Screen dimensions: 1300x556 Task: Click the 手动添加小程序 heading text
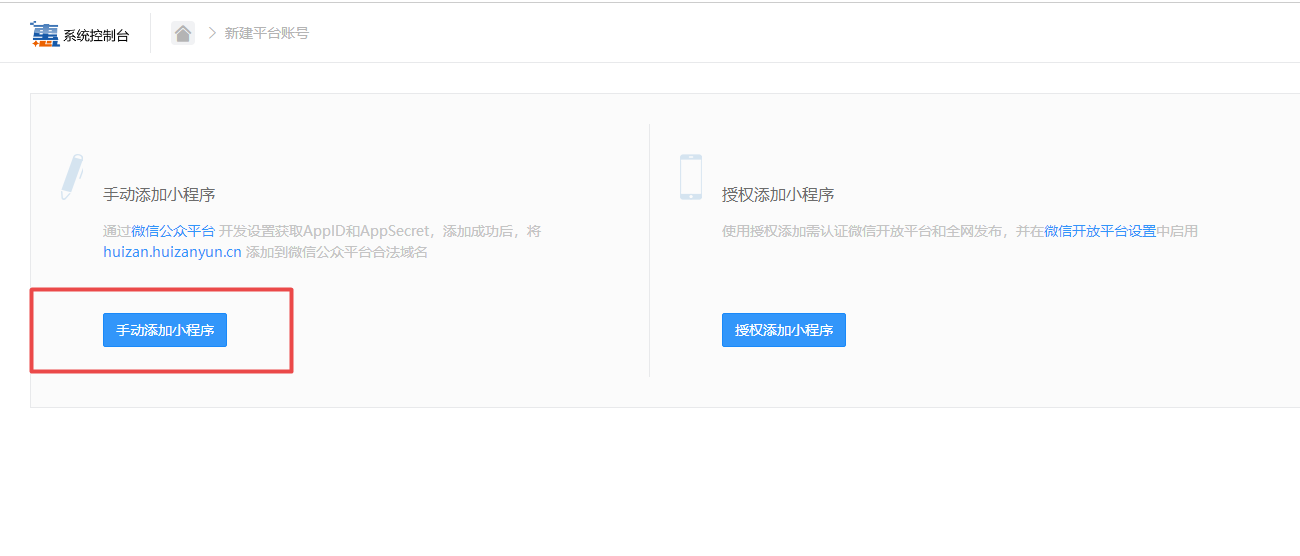click(x=159, y=194)
